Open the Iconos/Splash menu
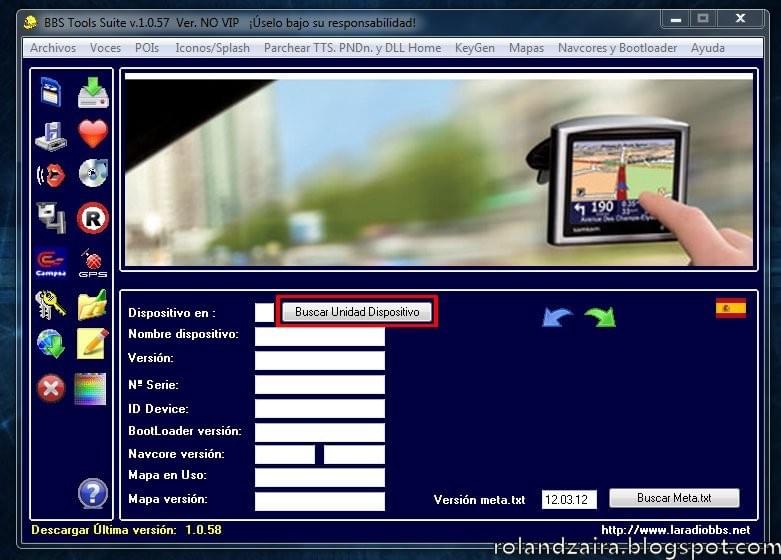Screen dimensions: 781x560 (212, 48)
